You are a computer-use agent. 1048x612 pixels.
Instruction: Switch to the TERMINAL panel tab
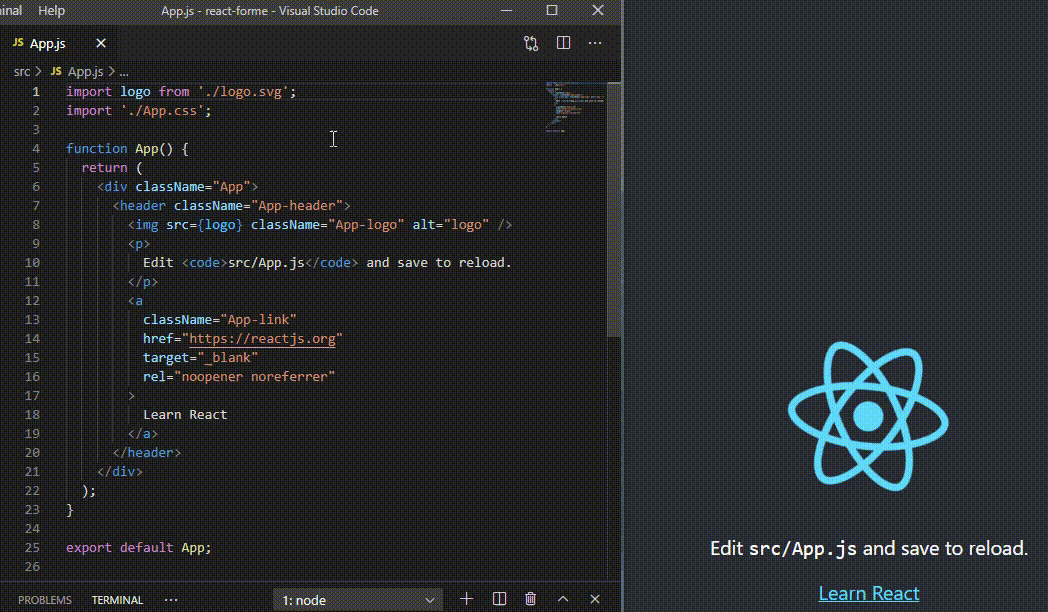point(117,600)
